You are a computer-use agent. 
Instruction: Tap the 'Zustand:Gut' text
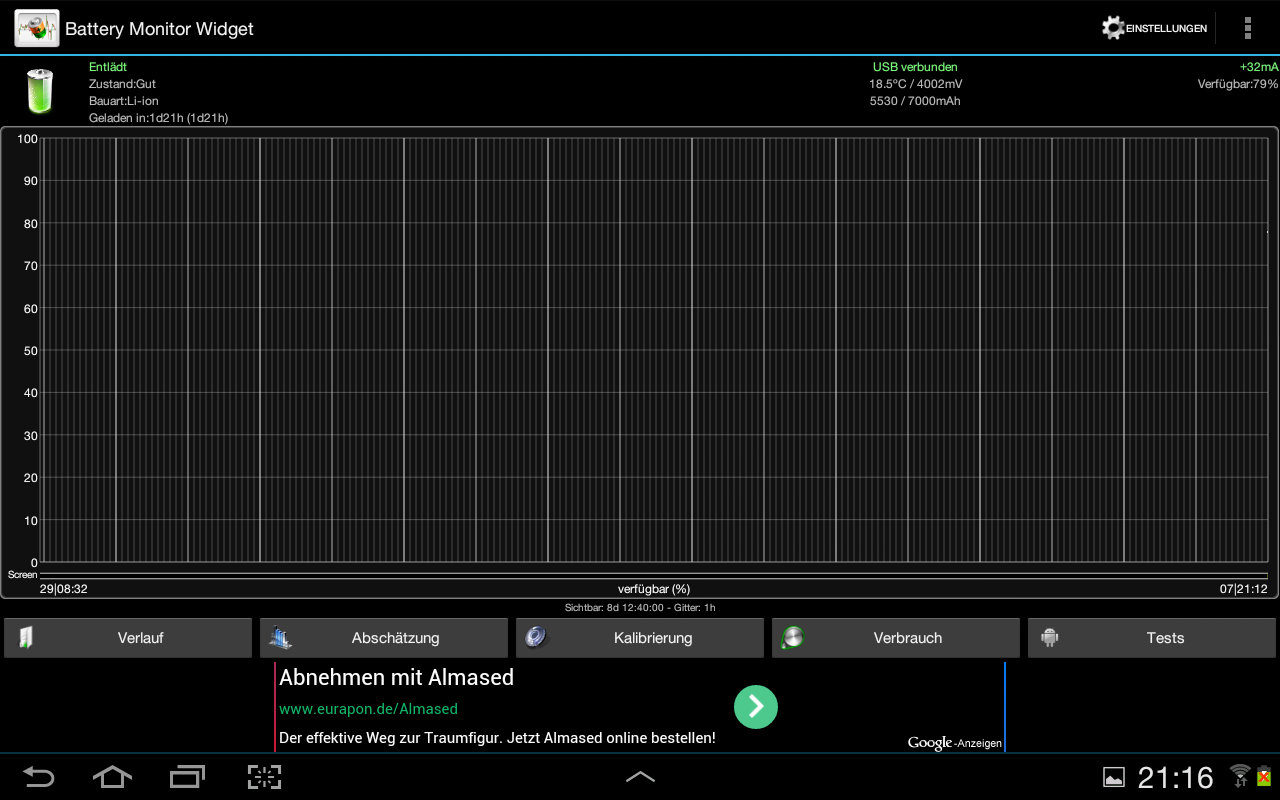(x=122, y=84)
